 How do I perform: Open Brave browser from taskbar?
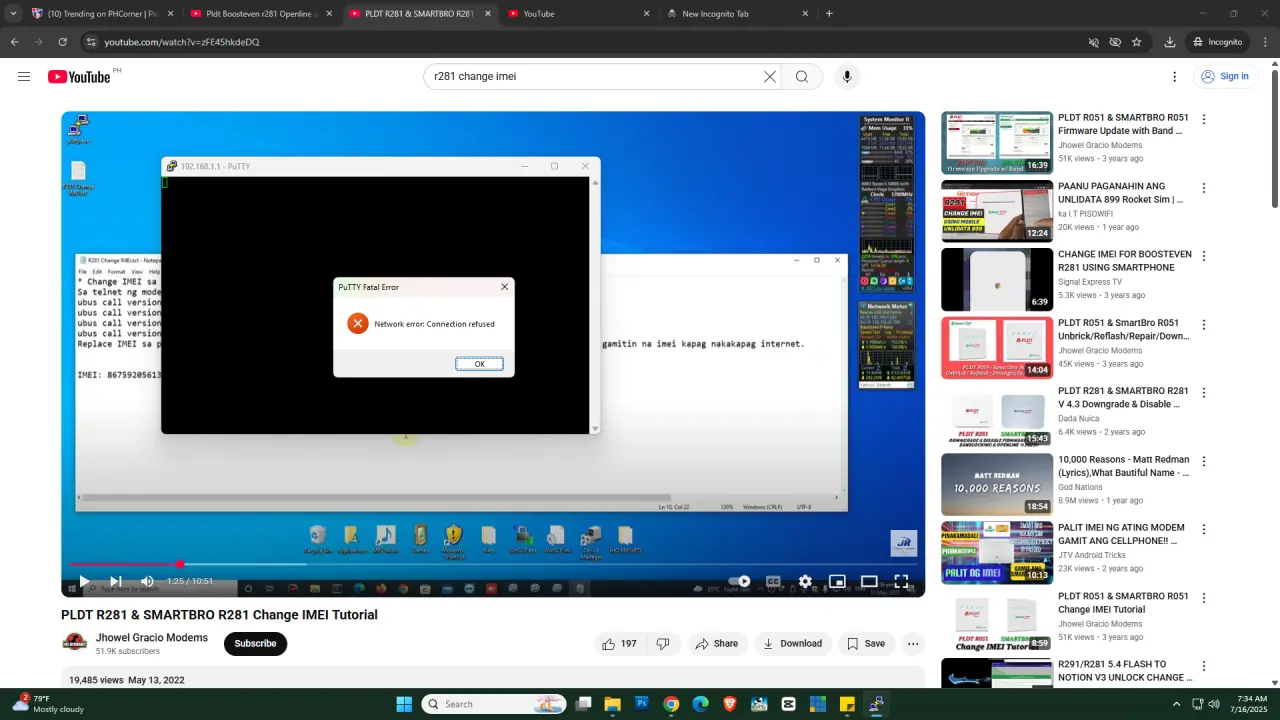click(x=730, y=704)
